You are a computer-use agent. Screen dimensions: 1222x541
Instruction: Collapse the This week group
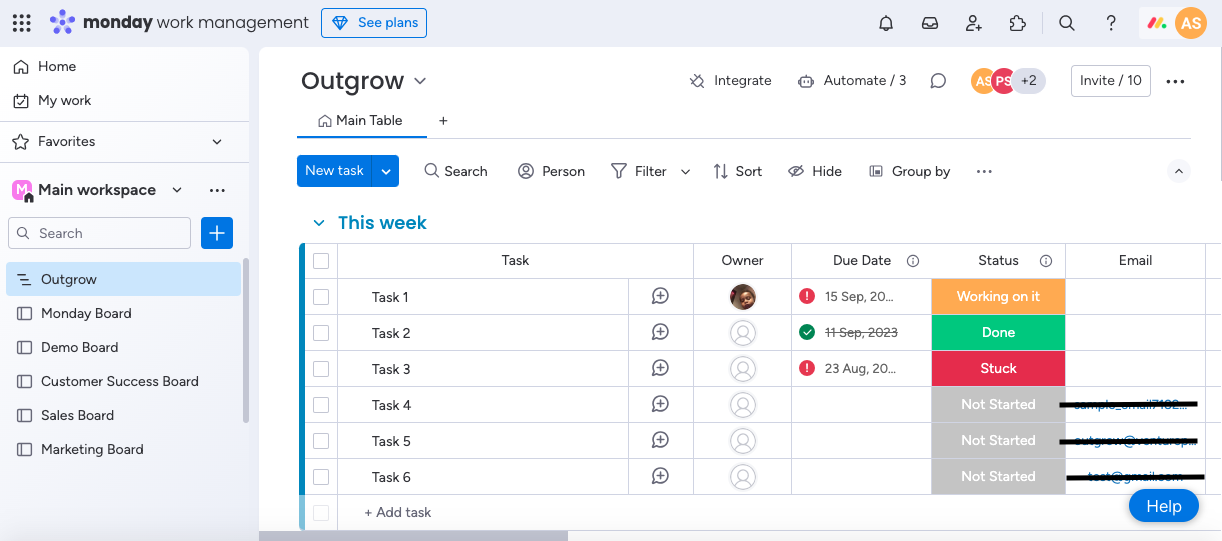[319, 223]
